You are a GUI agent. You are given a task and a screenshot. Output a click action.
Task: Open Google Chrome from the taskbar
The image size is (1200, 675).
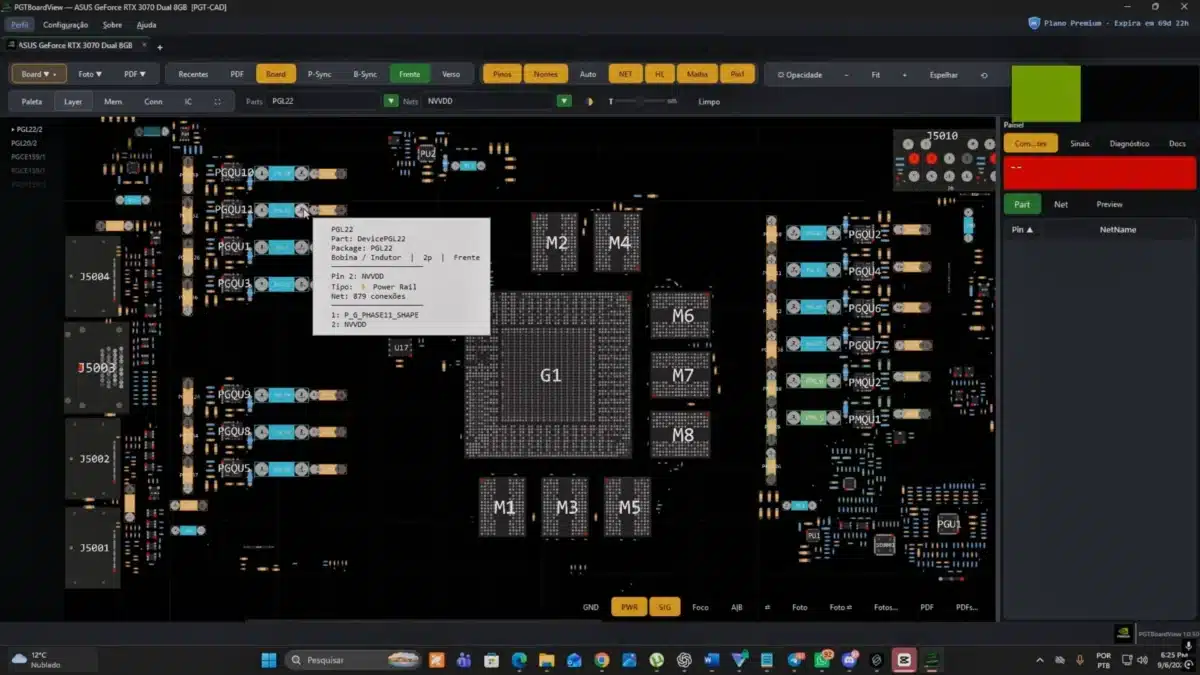[601, 659]
